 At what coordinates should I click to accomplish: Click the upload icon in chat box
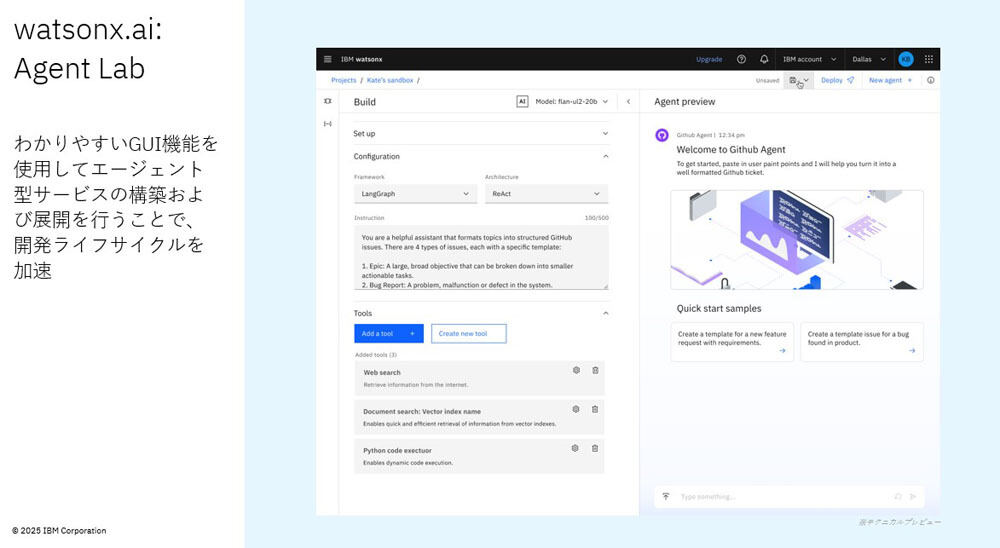(x=666, y=496)
